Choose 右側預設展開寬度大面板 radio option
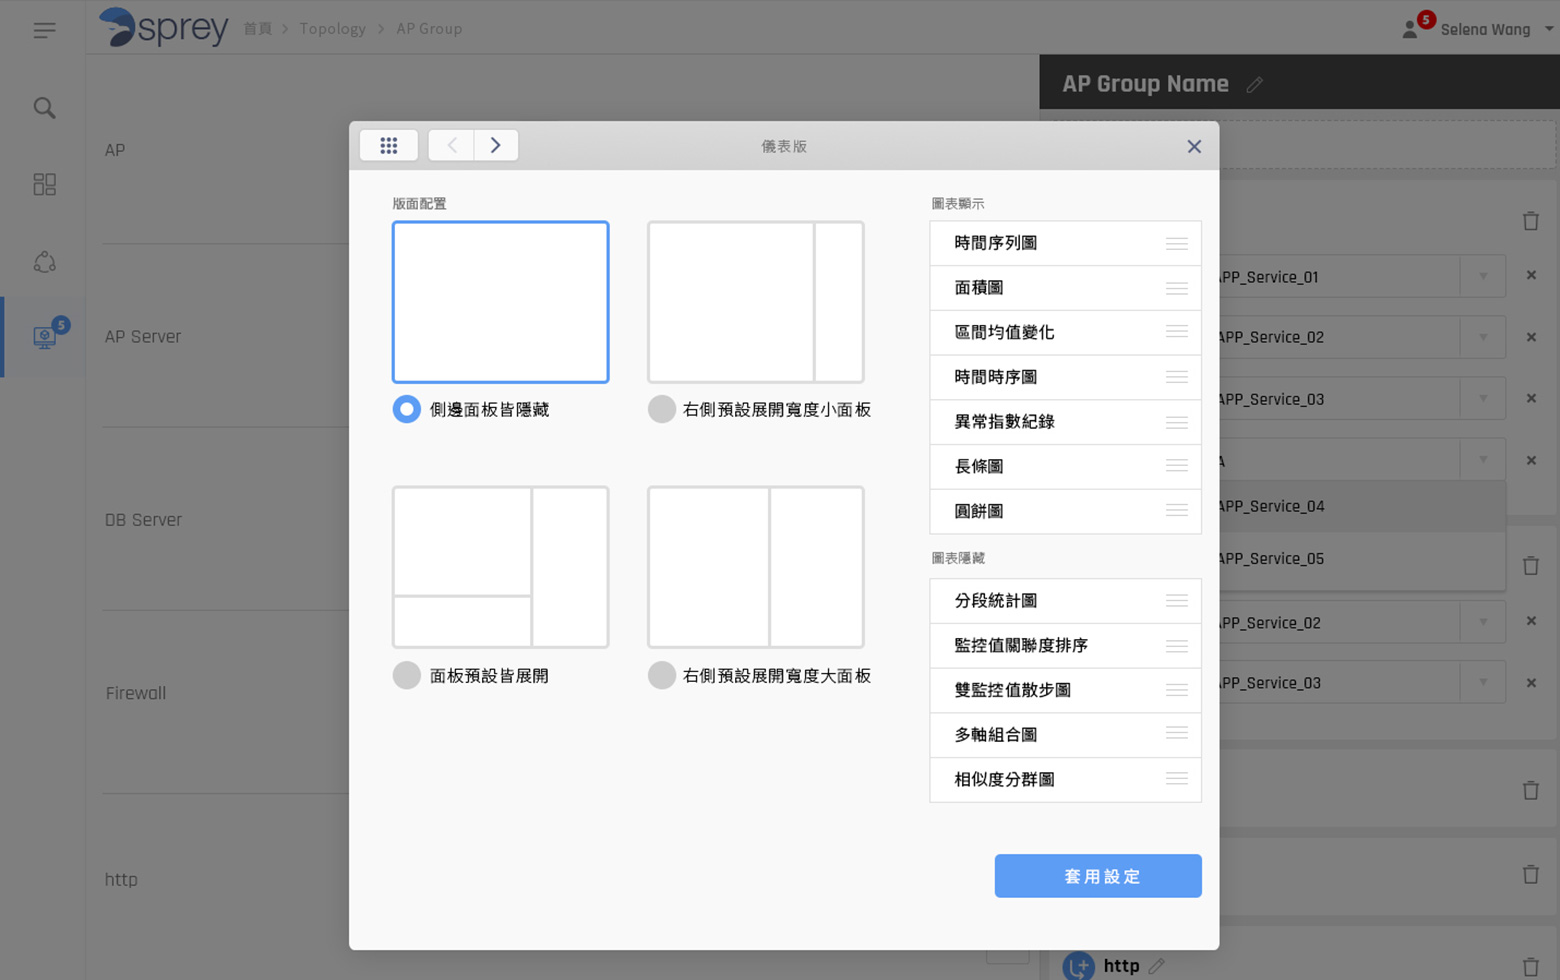1560x980 pixels. tap(661, 675)
